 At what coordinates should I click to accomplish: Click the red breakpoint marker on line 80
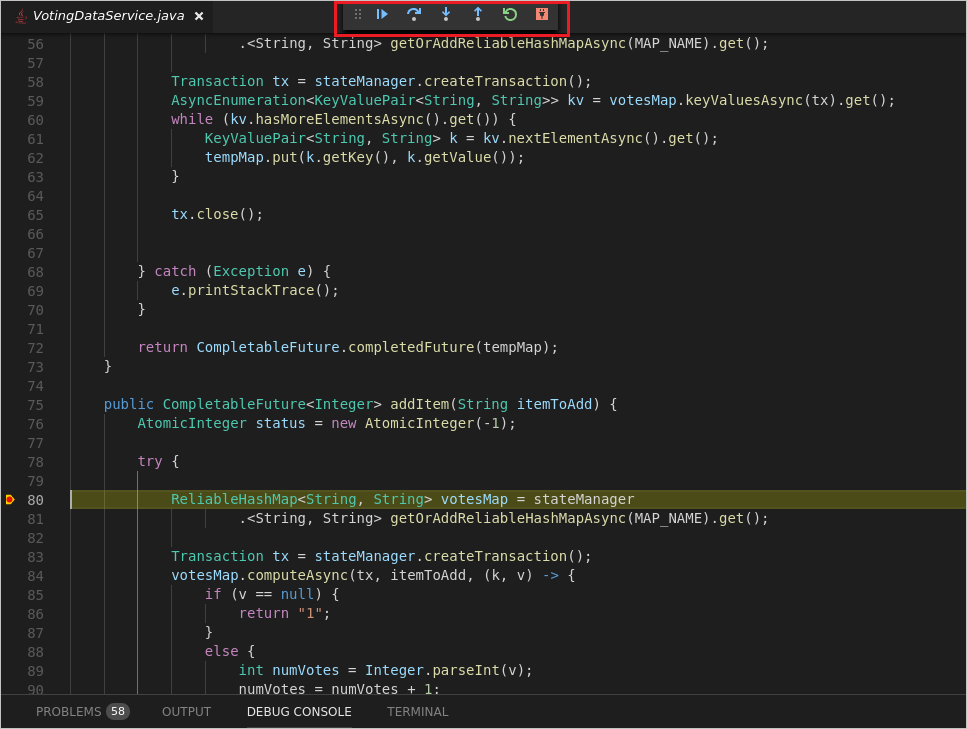[10, 499]
